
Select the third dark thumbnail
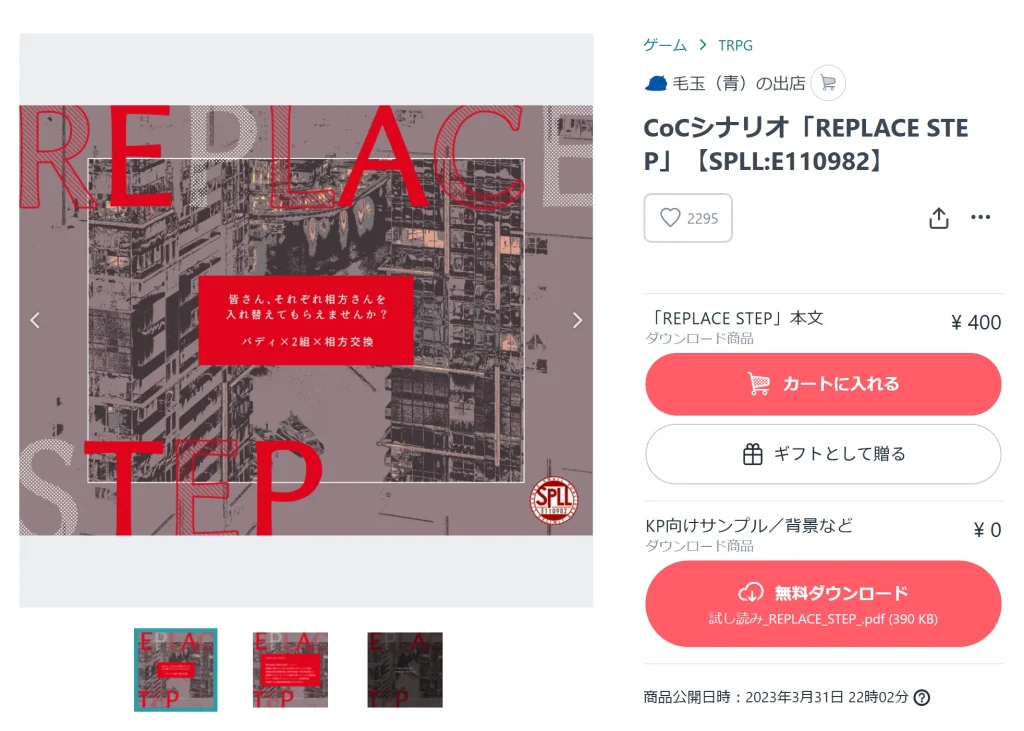(x=405, y=670)
